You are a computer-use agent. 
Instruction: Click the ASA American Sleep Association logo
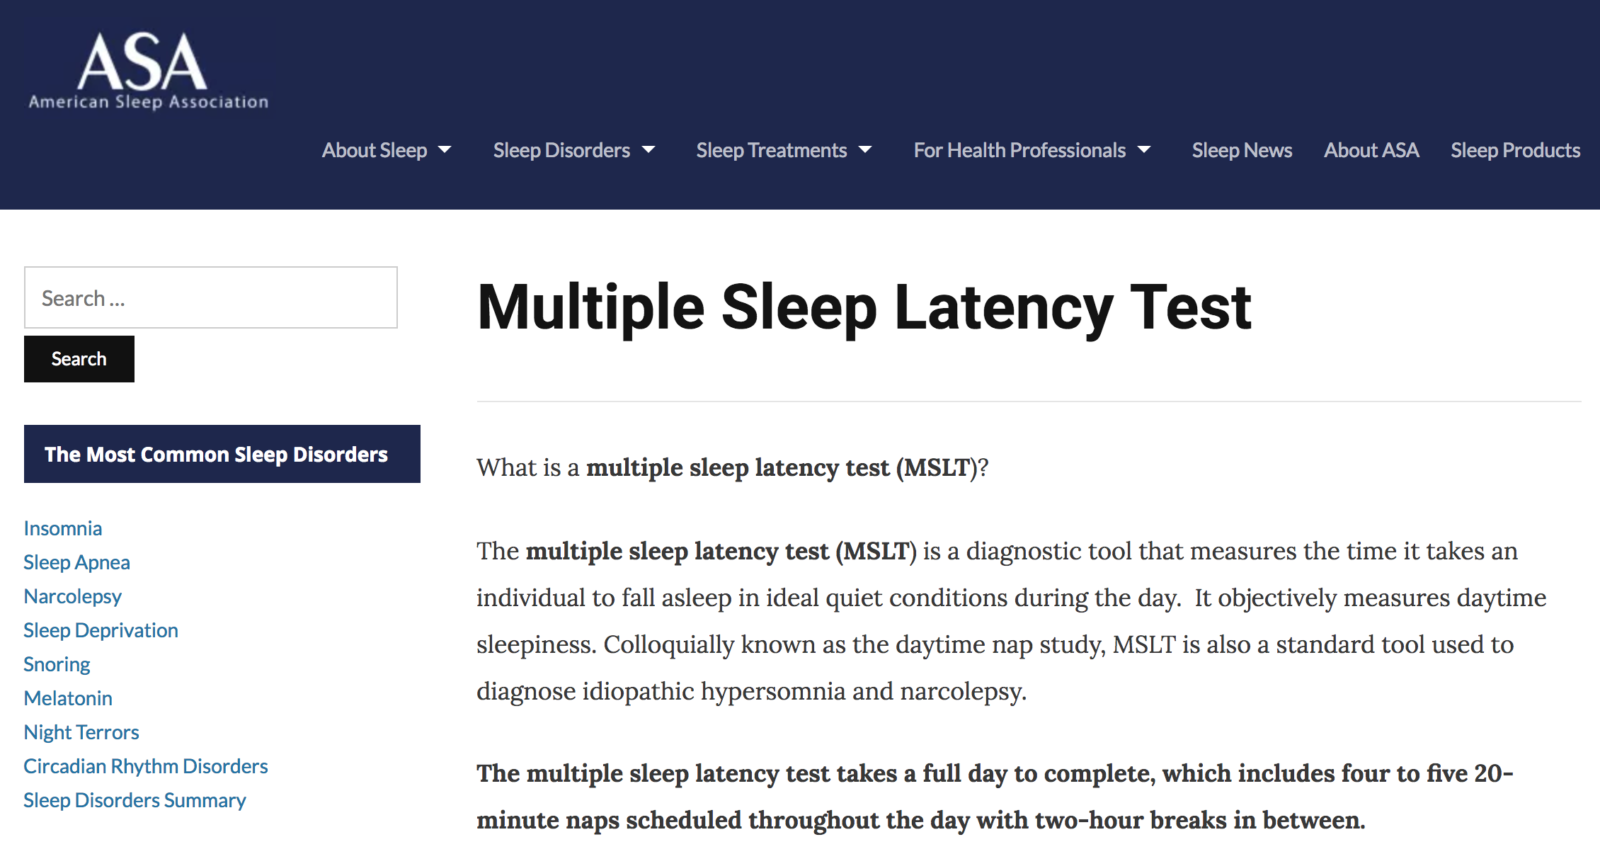pyautogui.click(x=148, y=70)
